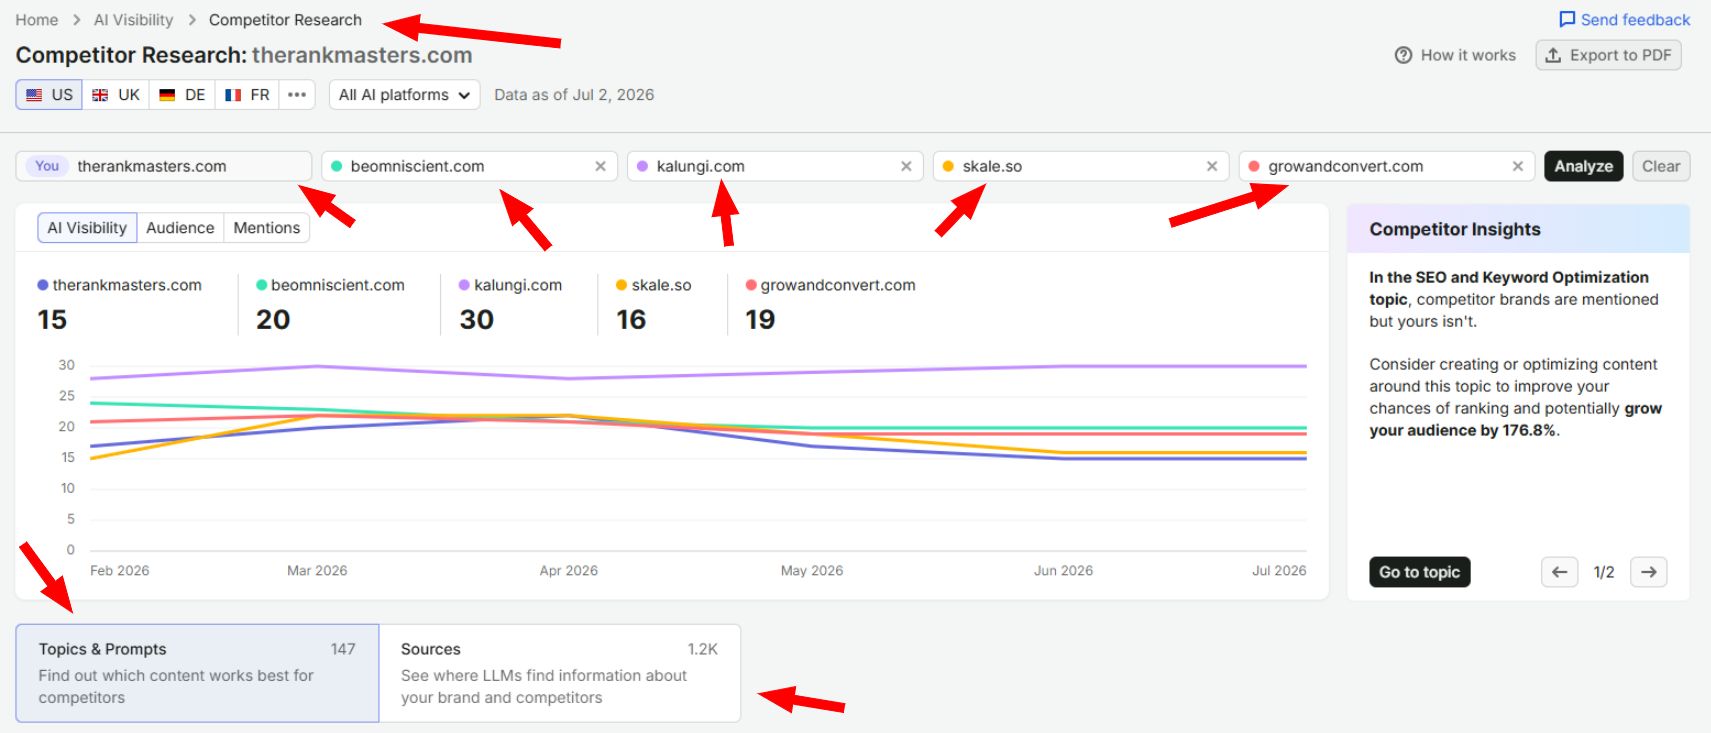The image size is (1711, 733).
Task: Click the kalungi.com score value 30
Action: point(477,320)
